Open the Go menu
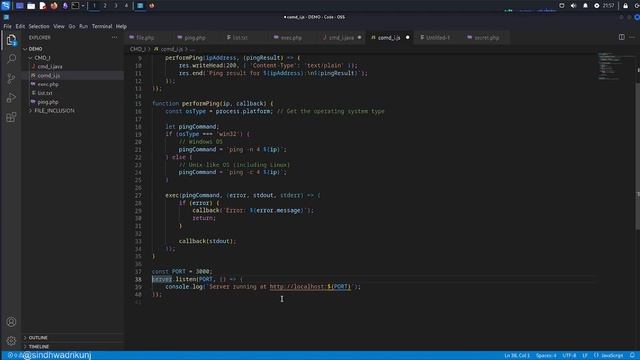 click(72, 26)
